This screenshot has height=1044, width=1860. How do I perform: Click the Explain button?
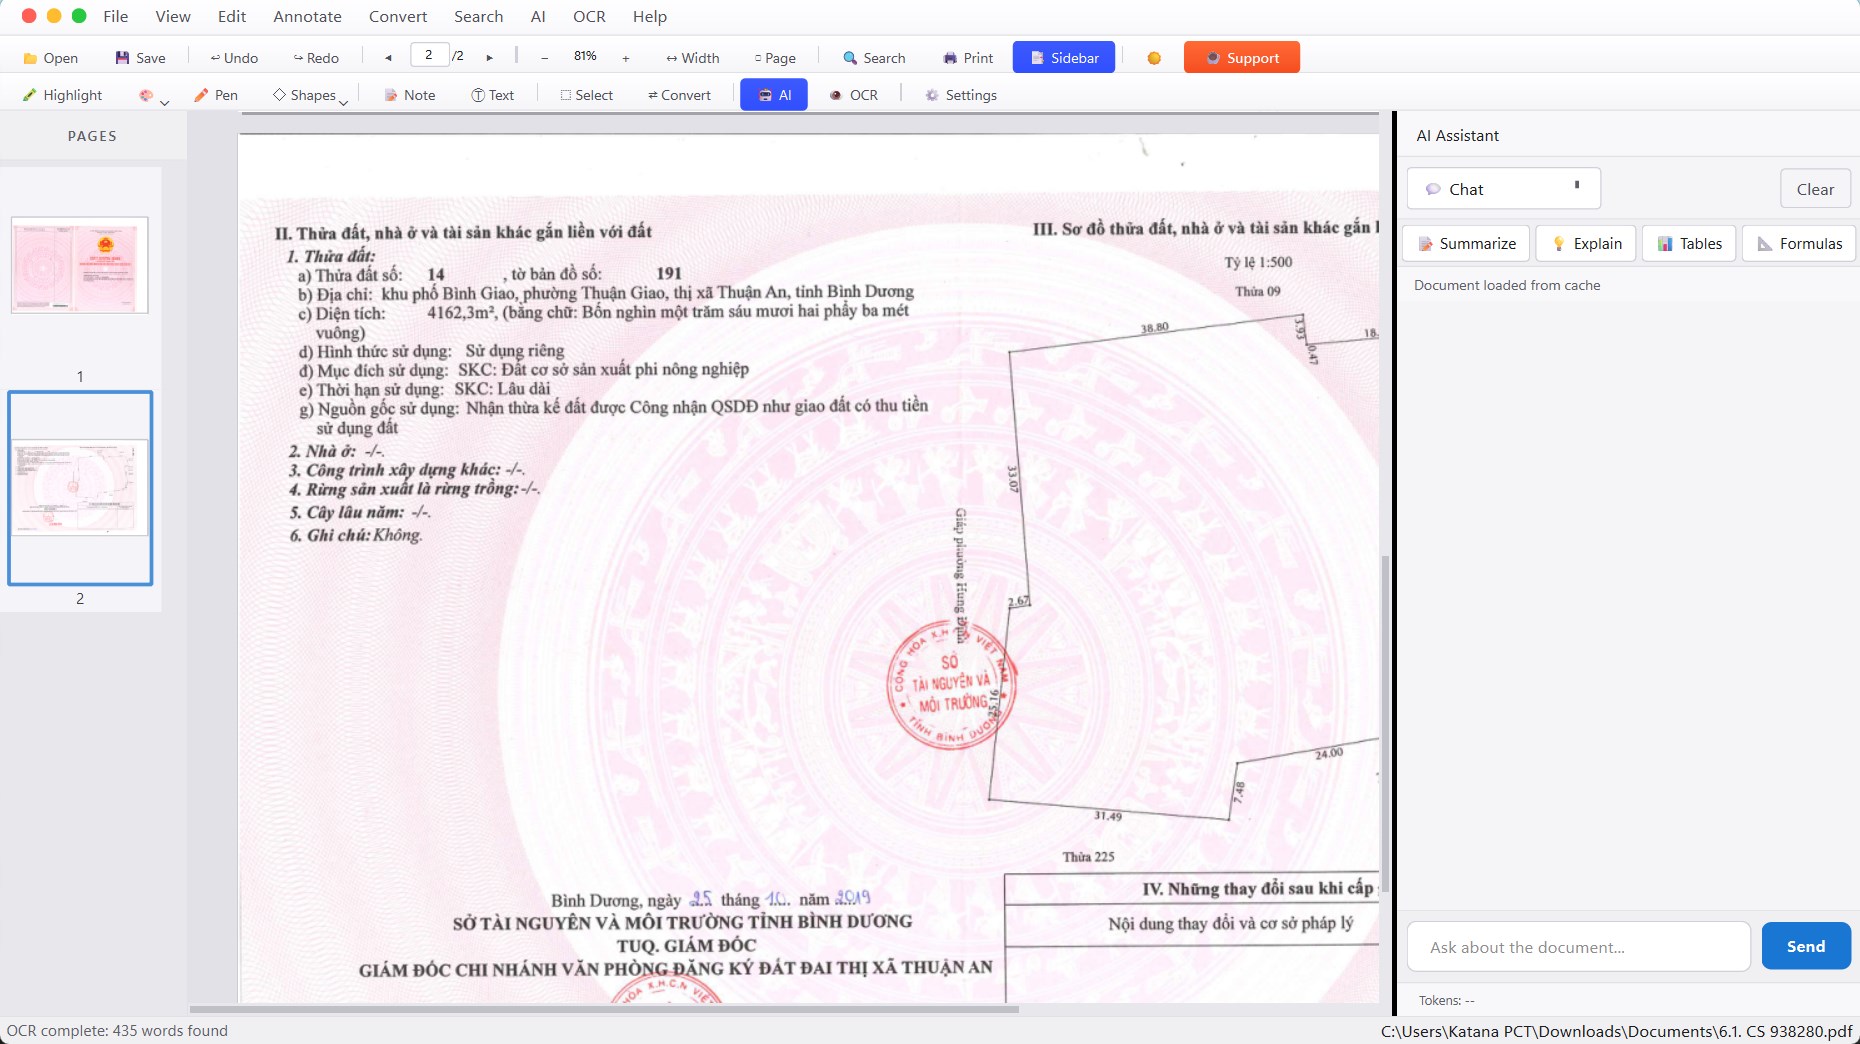(x=1587, y=244)
